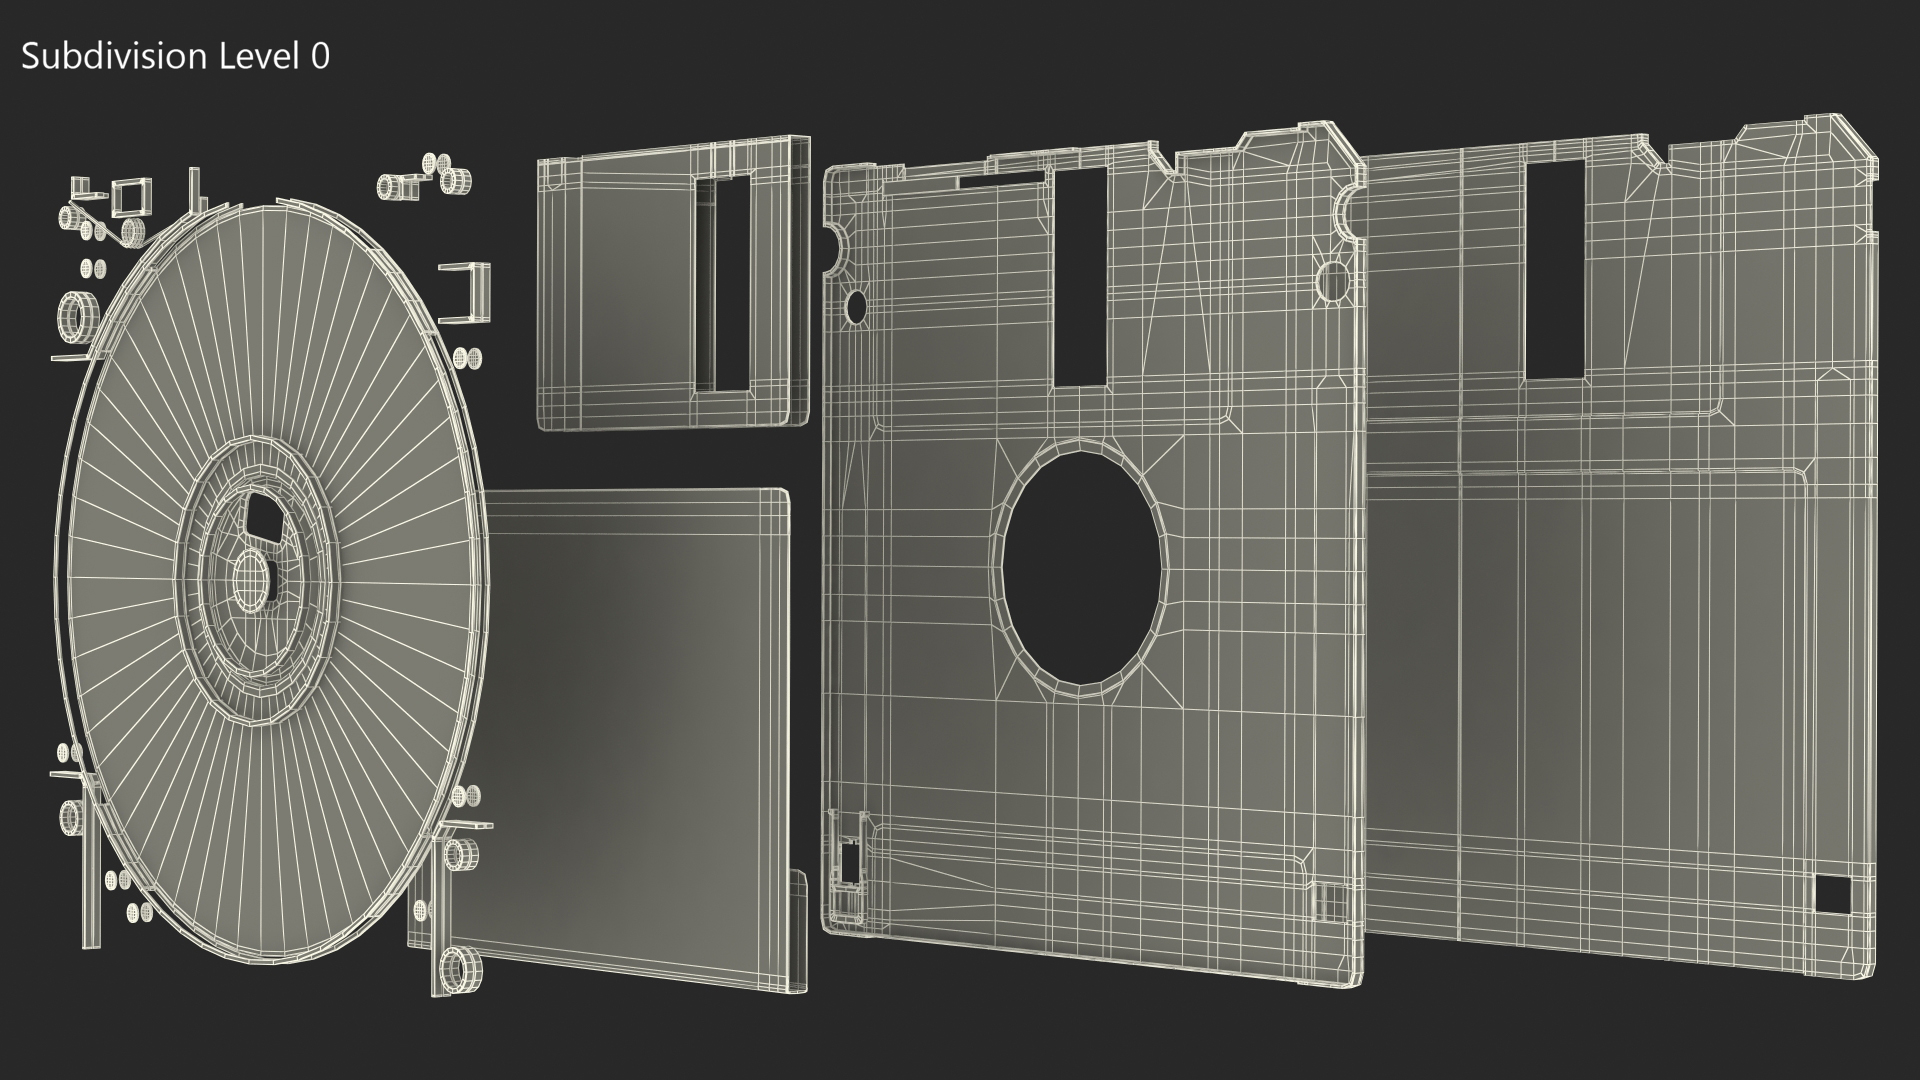1920x1080 pixels.
Task: Click the Subdivision Level 0 label
Action: pyautogui.click(x=175, y=57)
